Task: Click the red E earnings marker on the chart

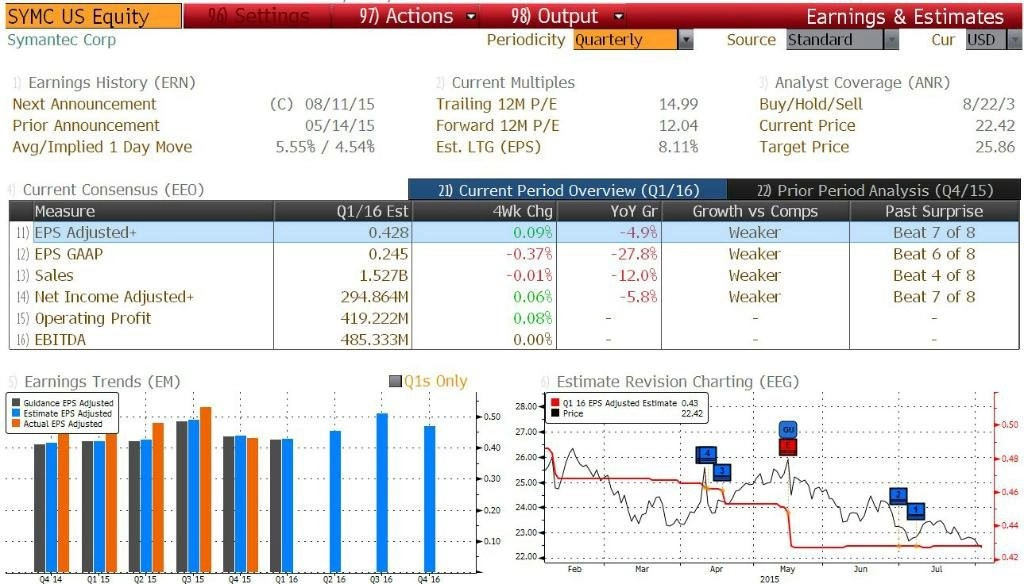Action: 788,447
